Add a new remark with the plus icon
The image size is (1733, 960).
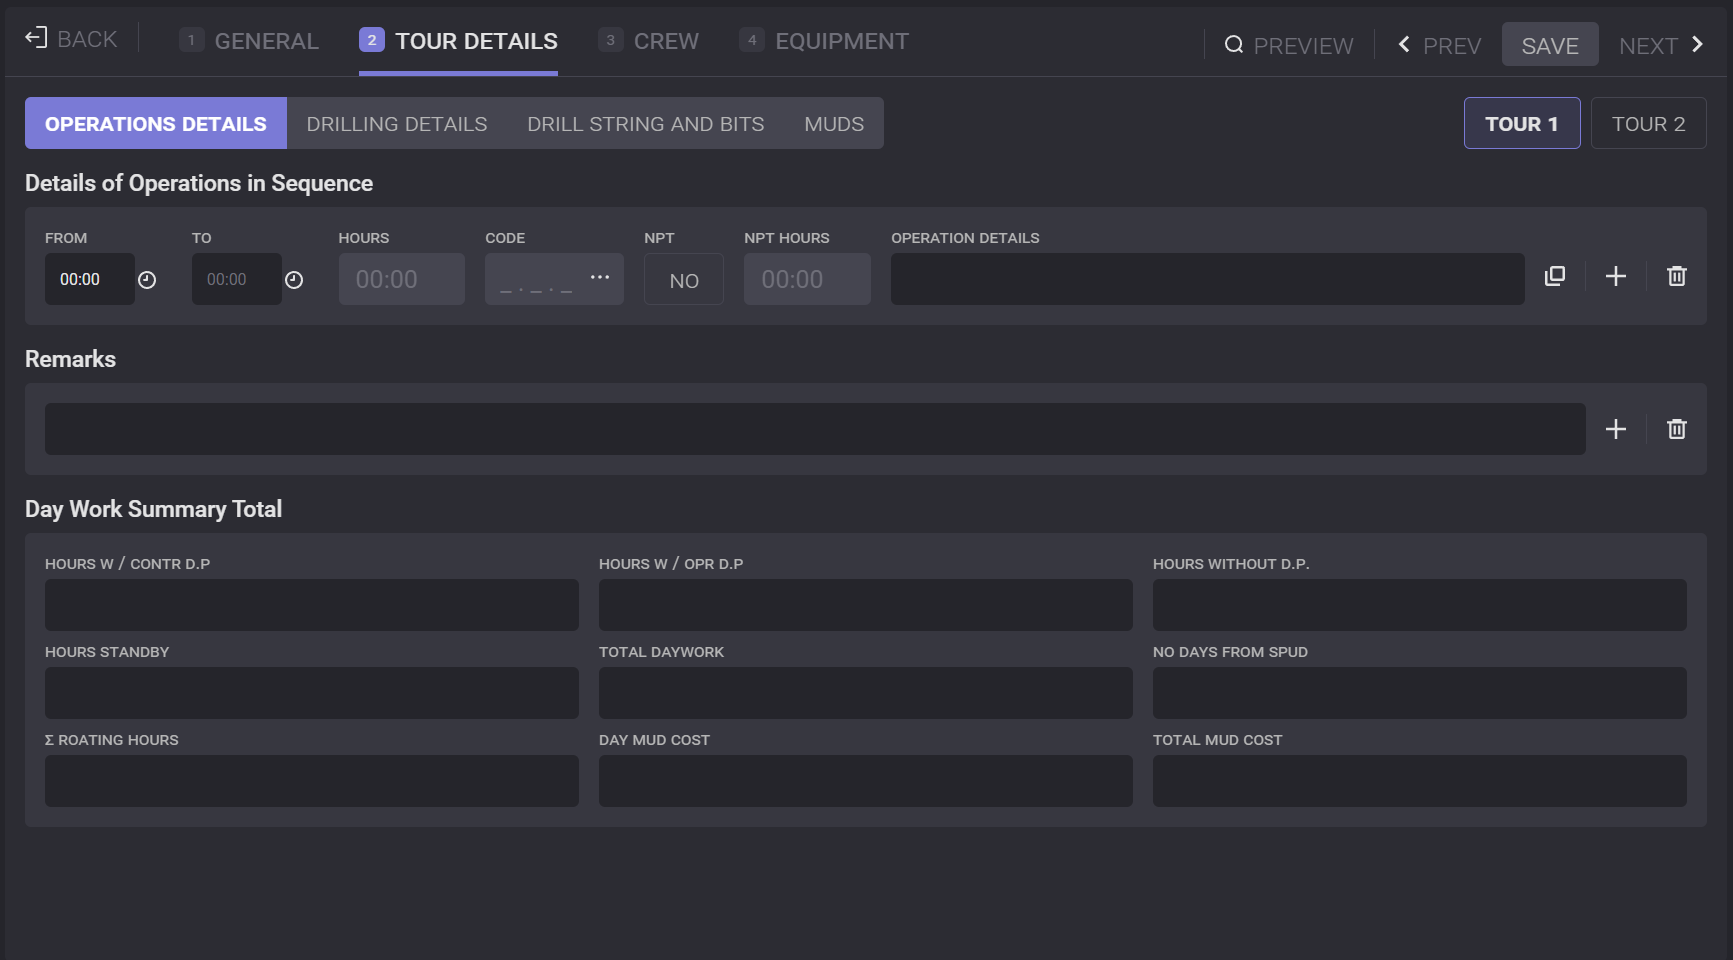1616,430
